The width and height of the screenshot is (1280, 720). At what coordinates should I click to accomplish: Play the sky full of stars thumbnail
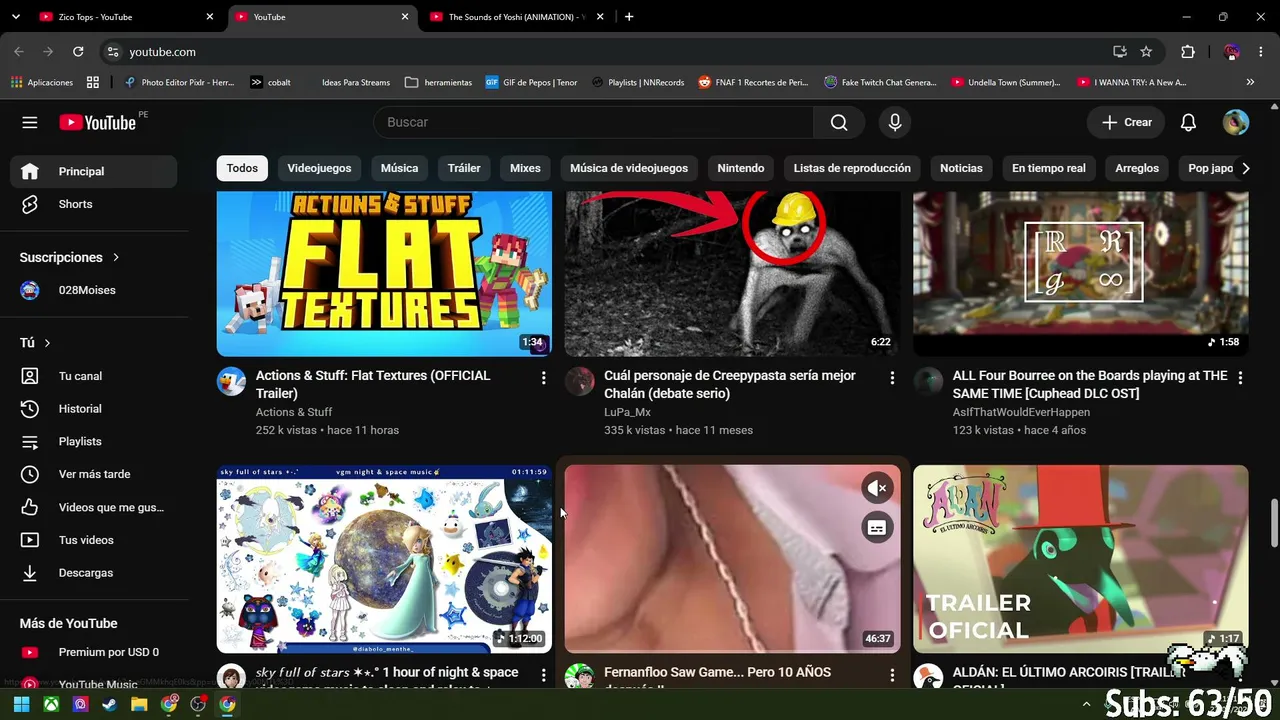(x=384, y=559)
